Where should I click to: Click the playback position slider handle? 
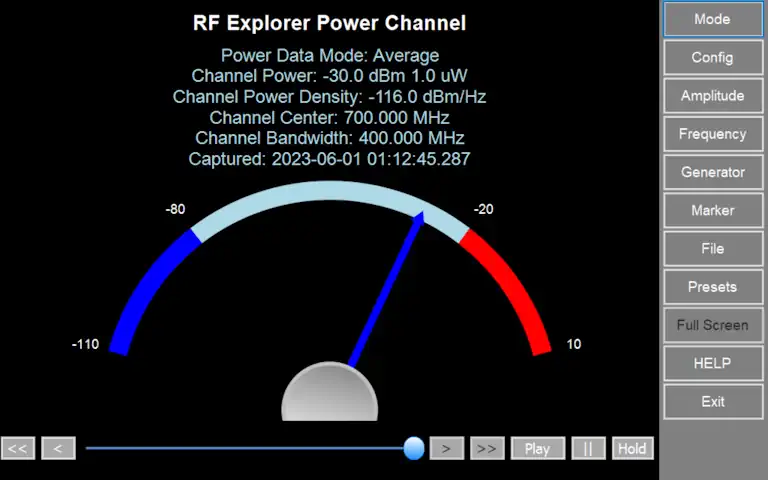414,448
